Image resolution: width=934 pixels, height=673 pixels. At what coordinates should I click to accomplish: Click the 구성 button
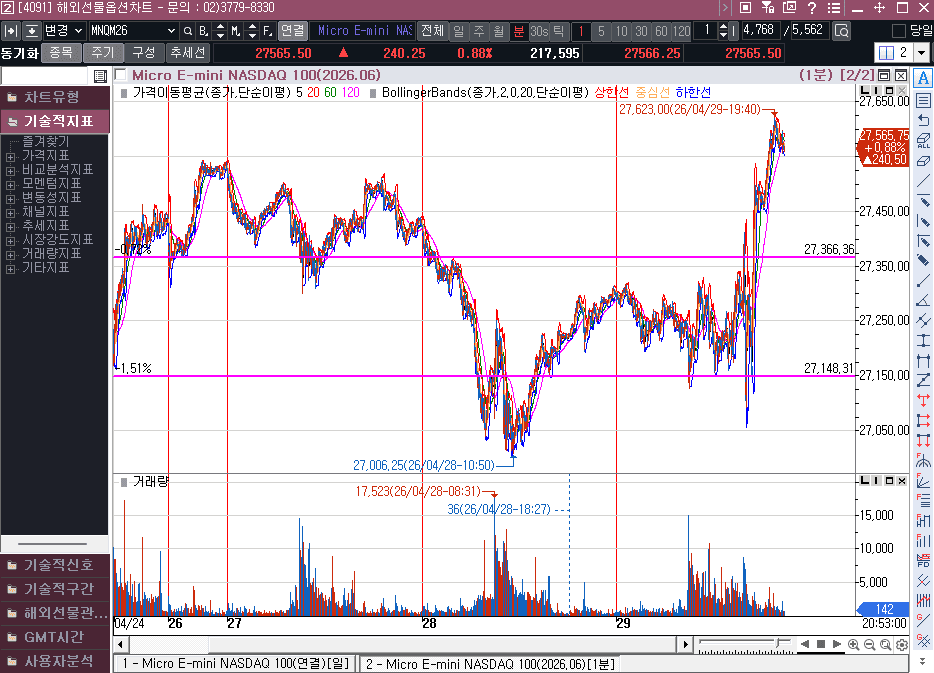point(144,53)
